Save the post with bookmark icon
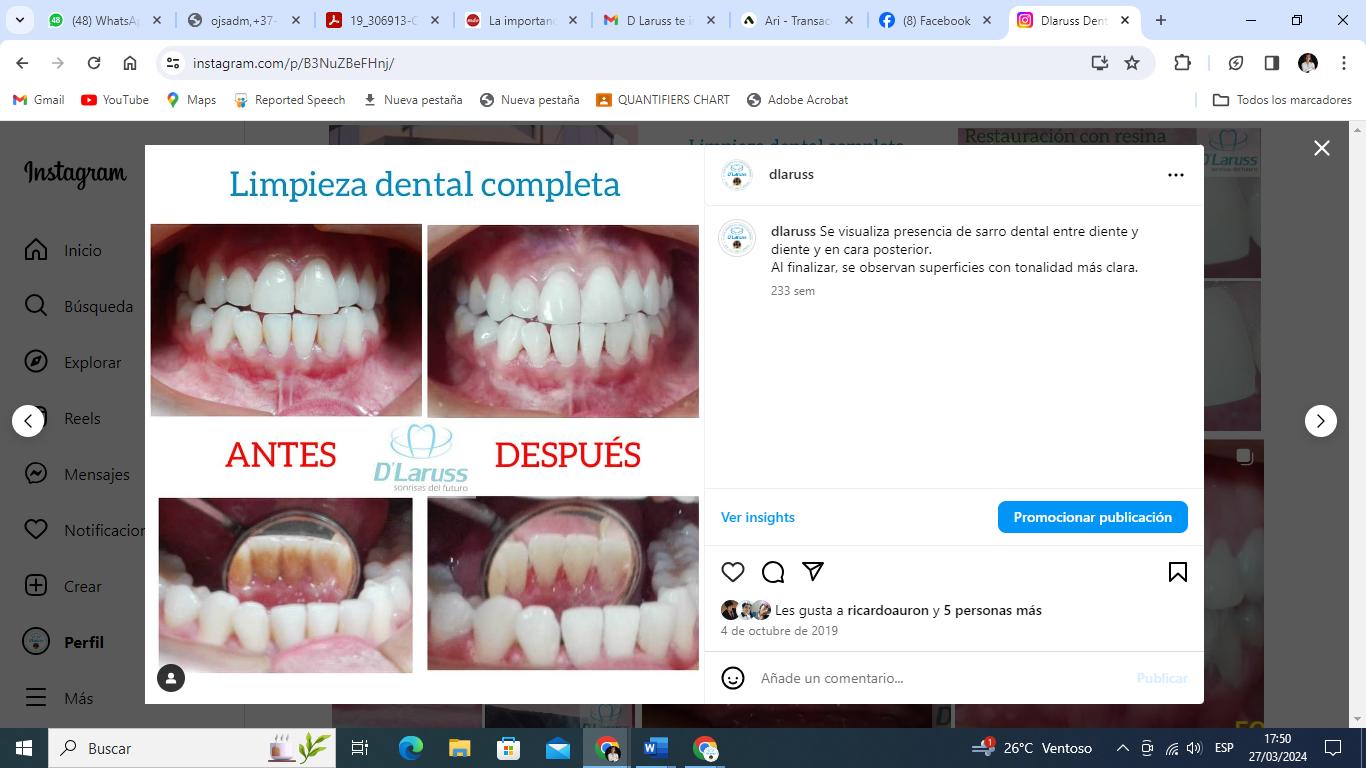1366x768 pixels. pos(1178,572)
